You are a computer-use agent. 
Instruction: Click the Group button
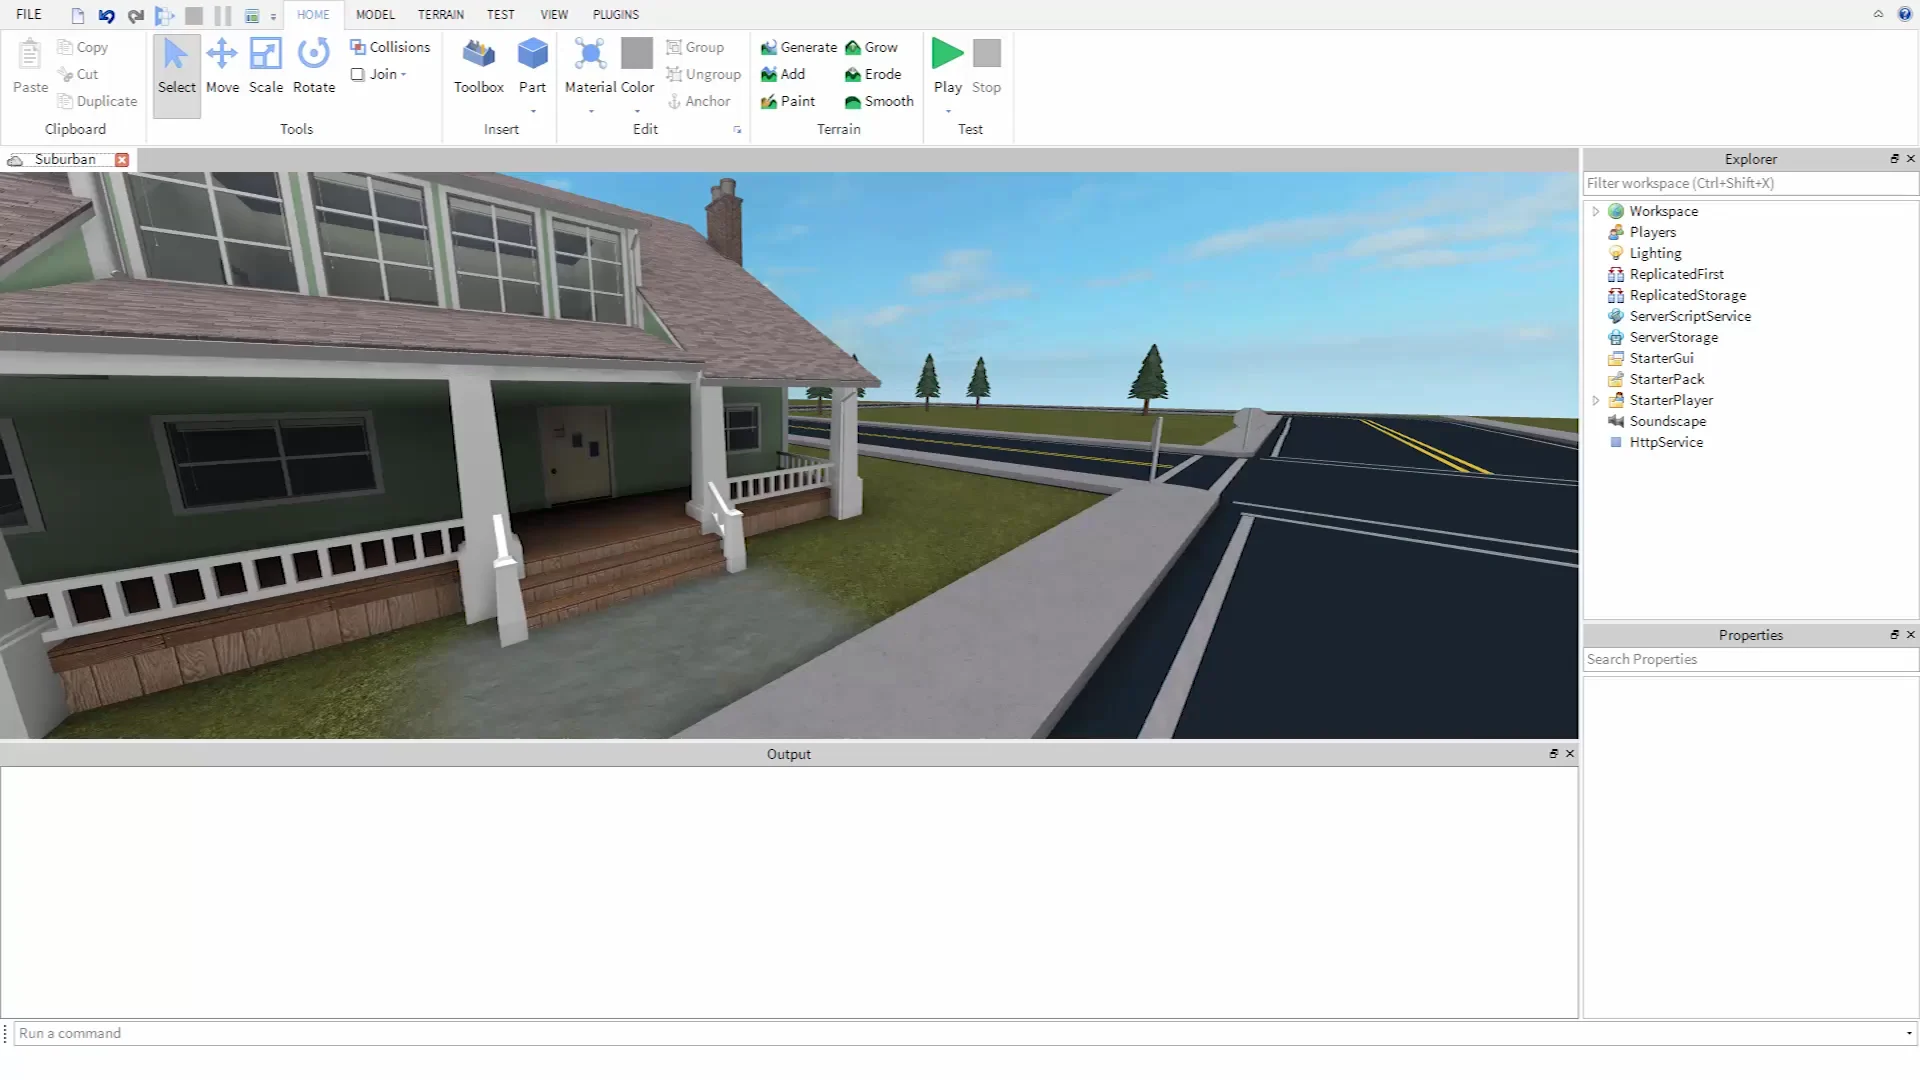click(x=695, y=47)
